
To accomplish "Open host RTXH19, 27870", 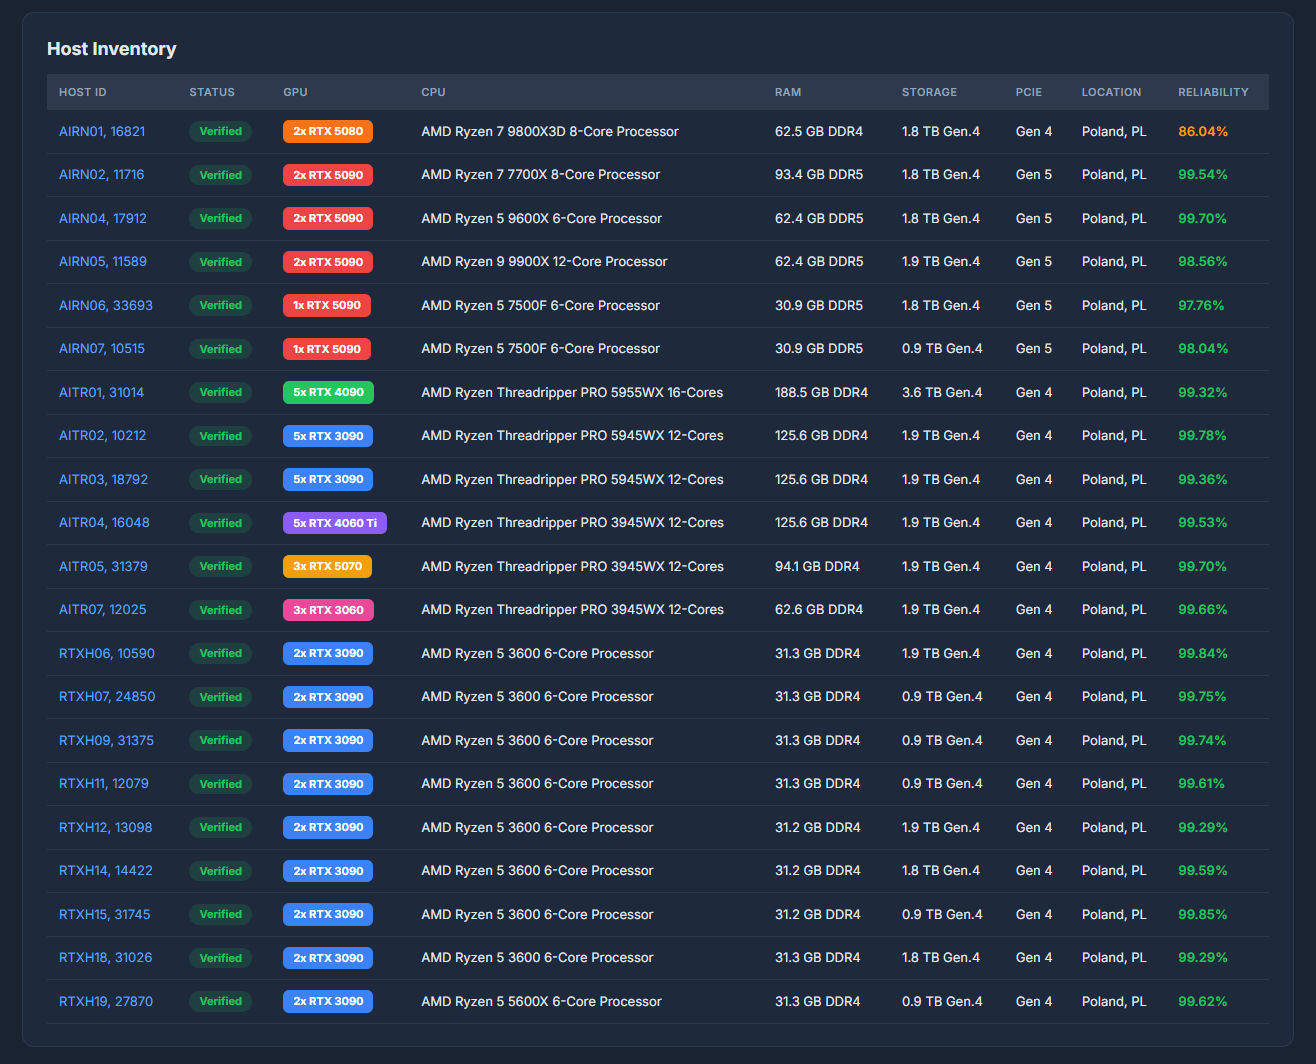I will pyautogui.click(x=105, y=1001).
